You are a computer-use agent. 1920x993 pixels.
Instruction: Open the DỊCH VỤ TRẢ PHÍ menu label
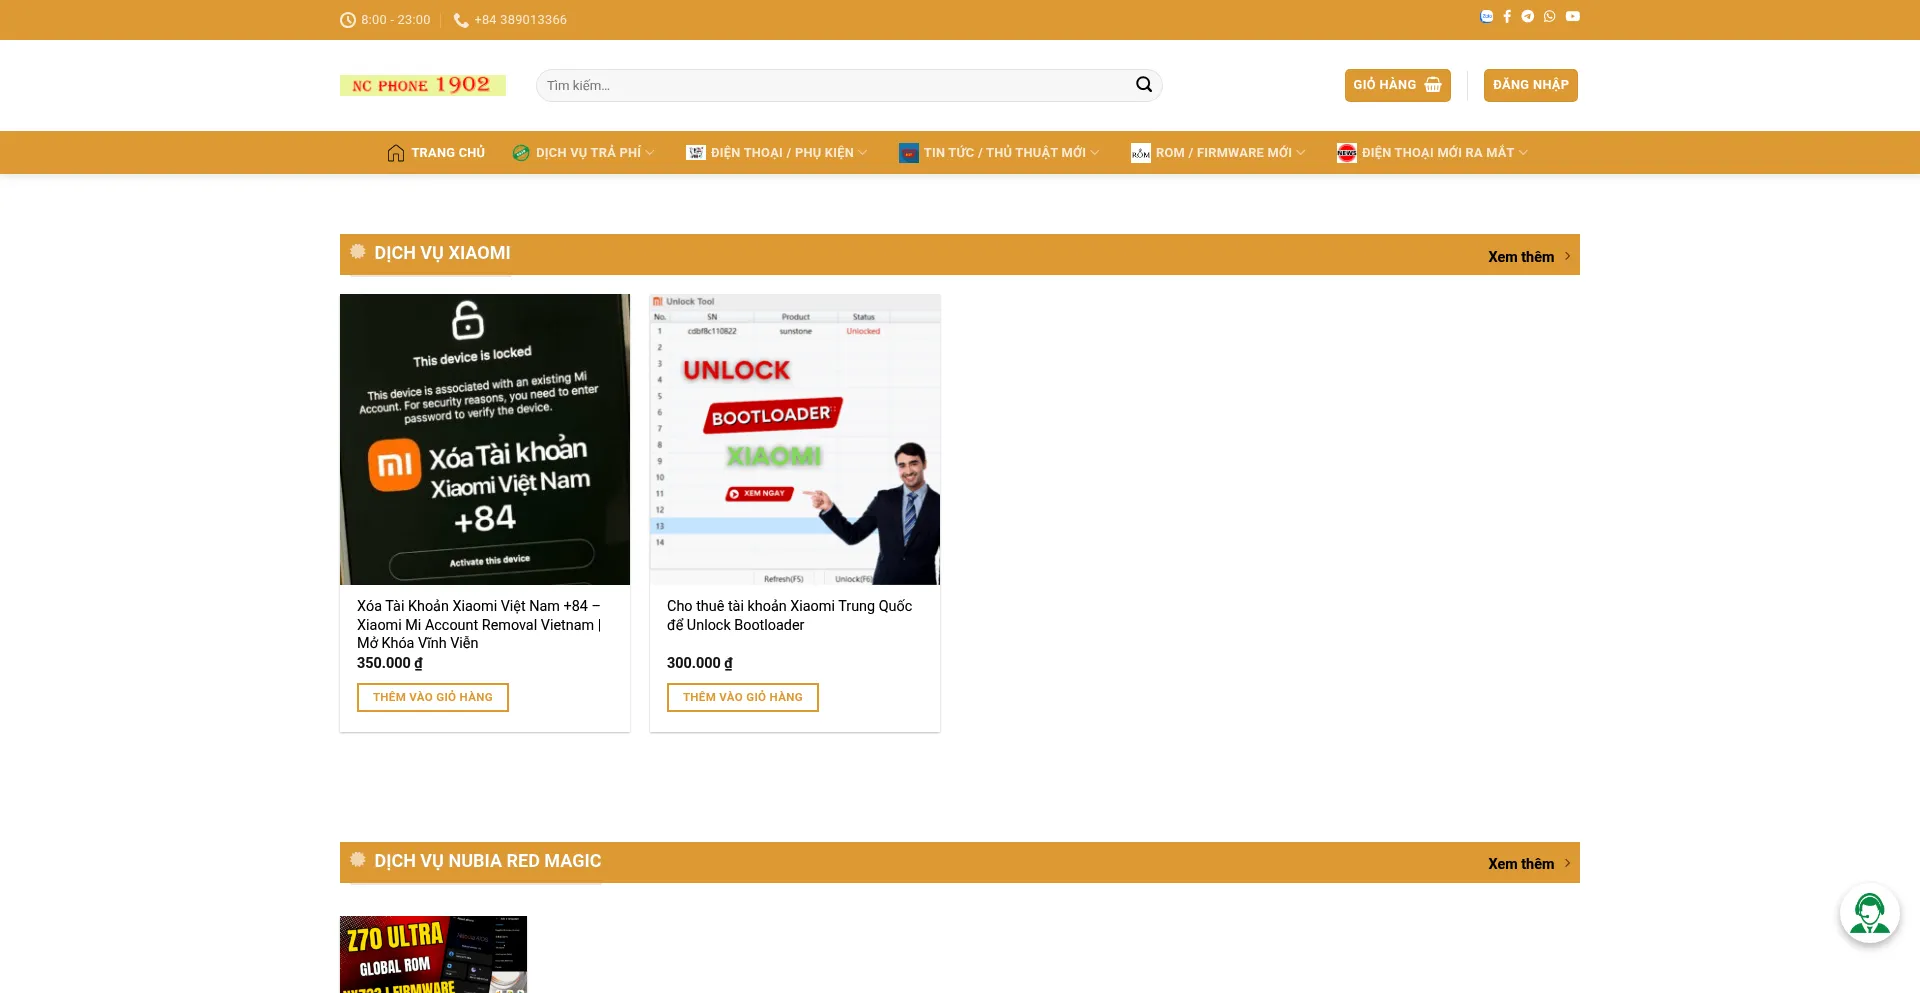(x=588, y=153)
